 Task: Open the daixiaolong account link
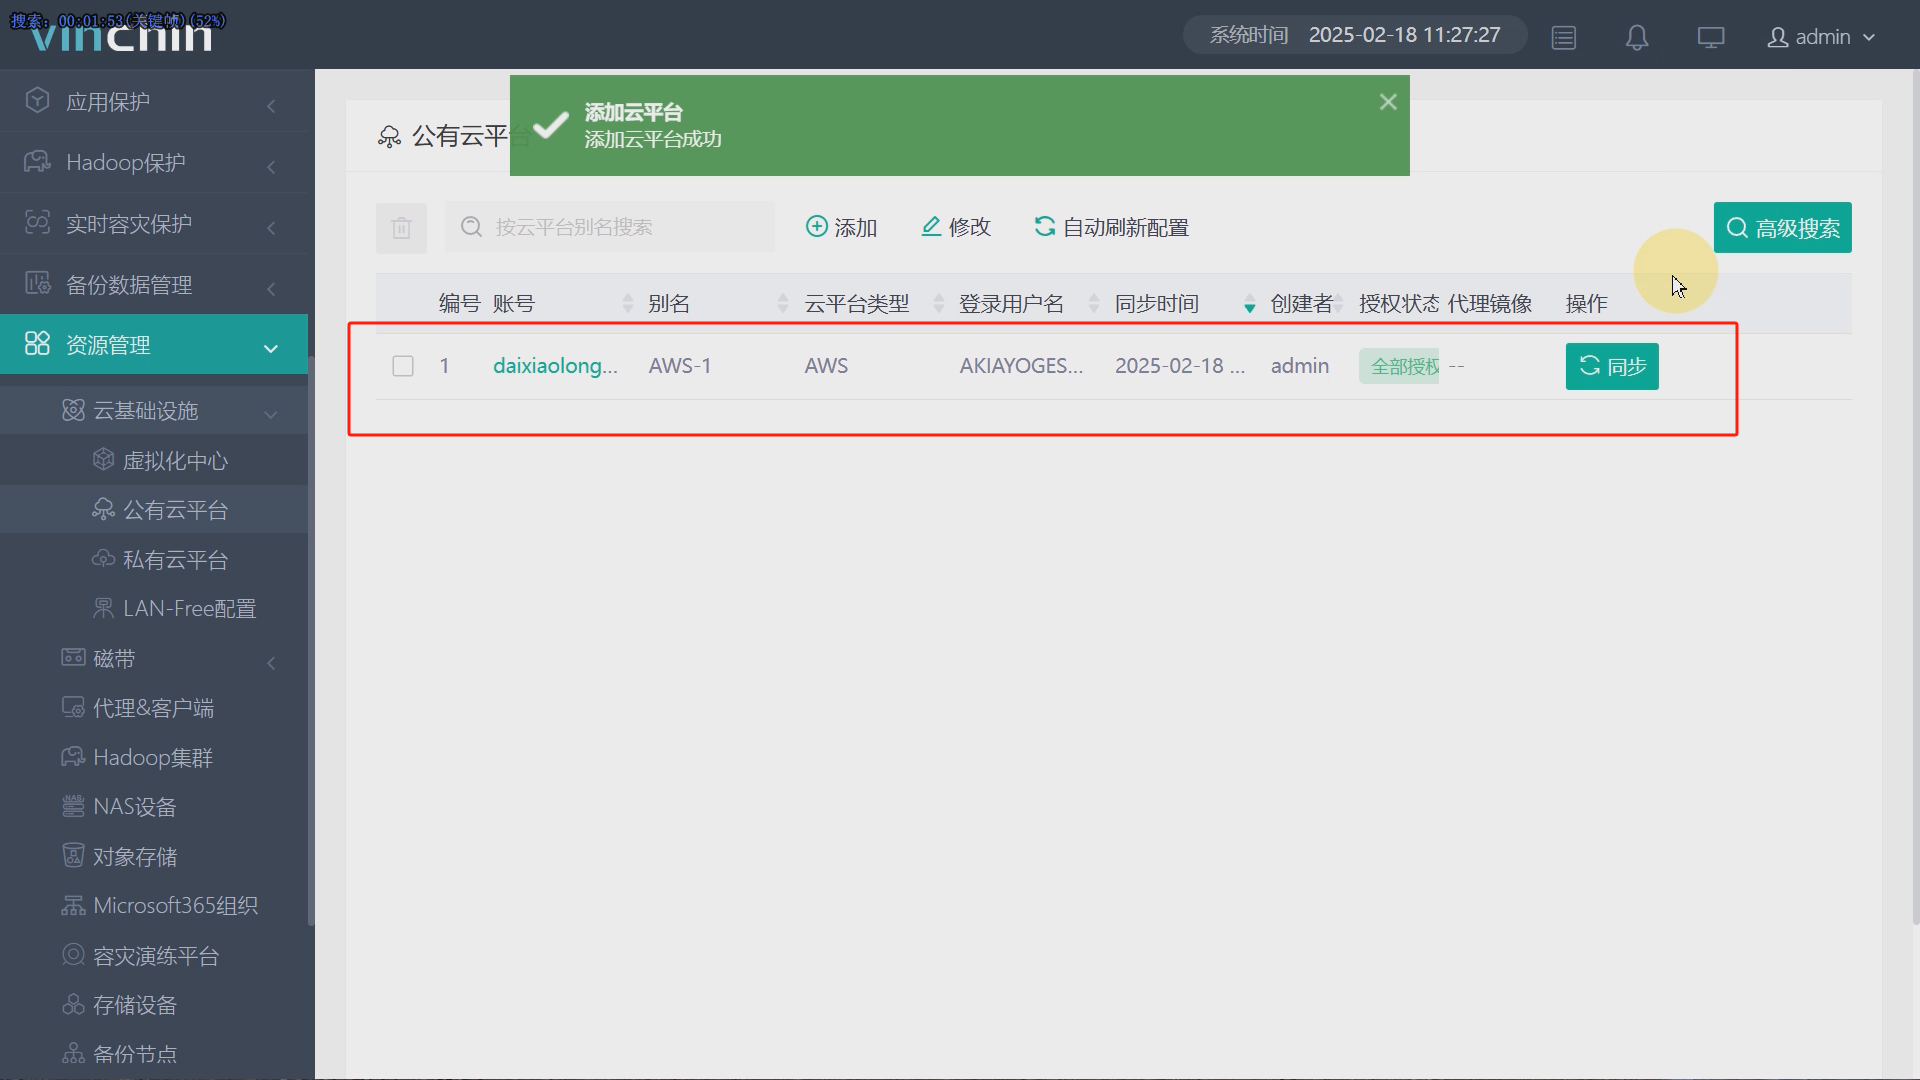click(555, 366)
